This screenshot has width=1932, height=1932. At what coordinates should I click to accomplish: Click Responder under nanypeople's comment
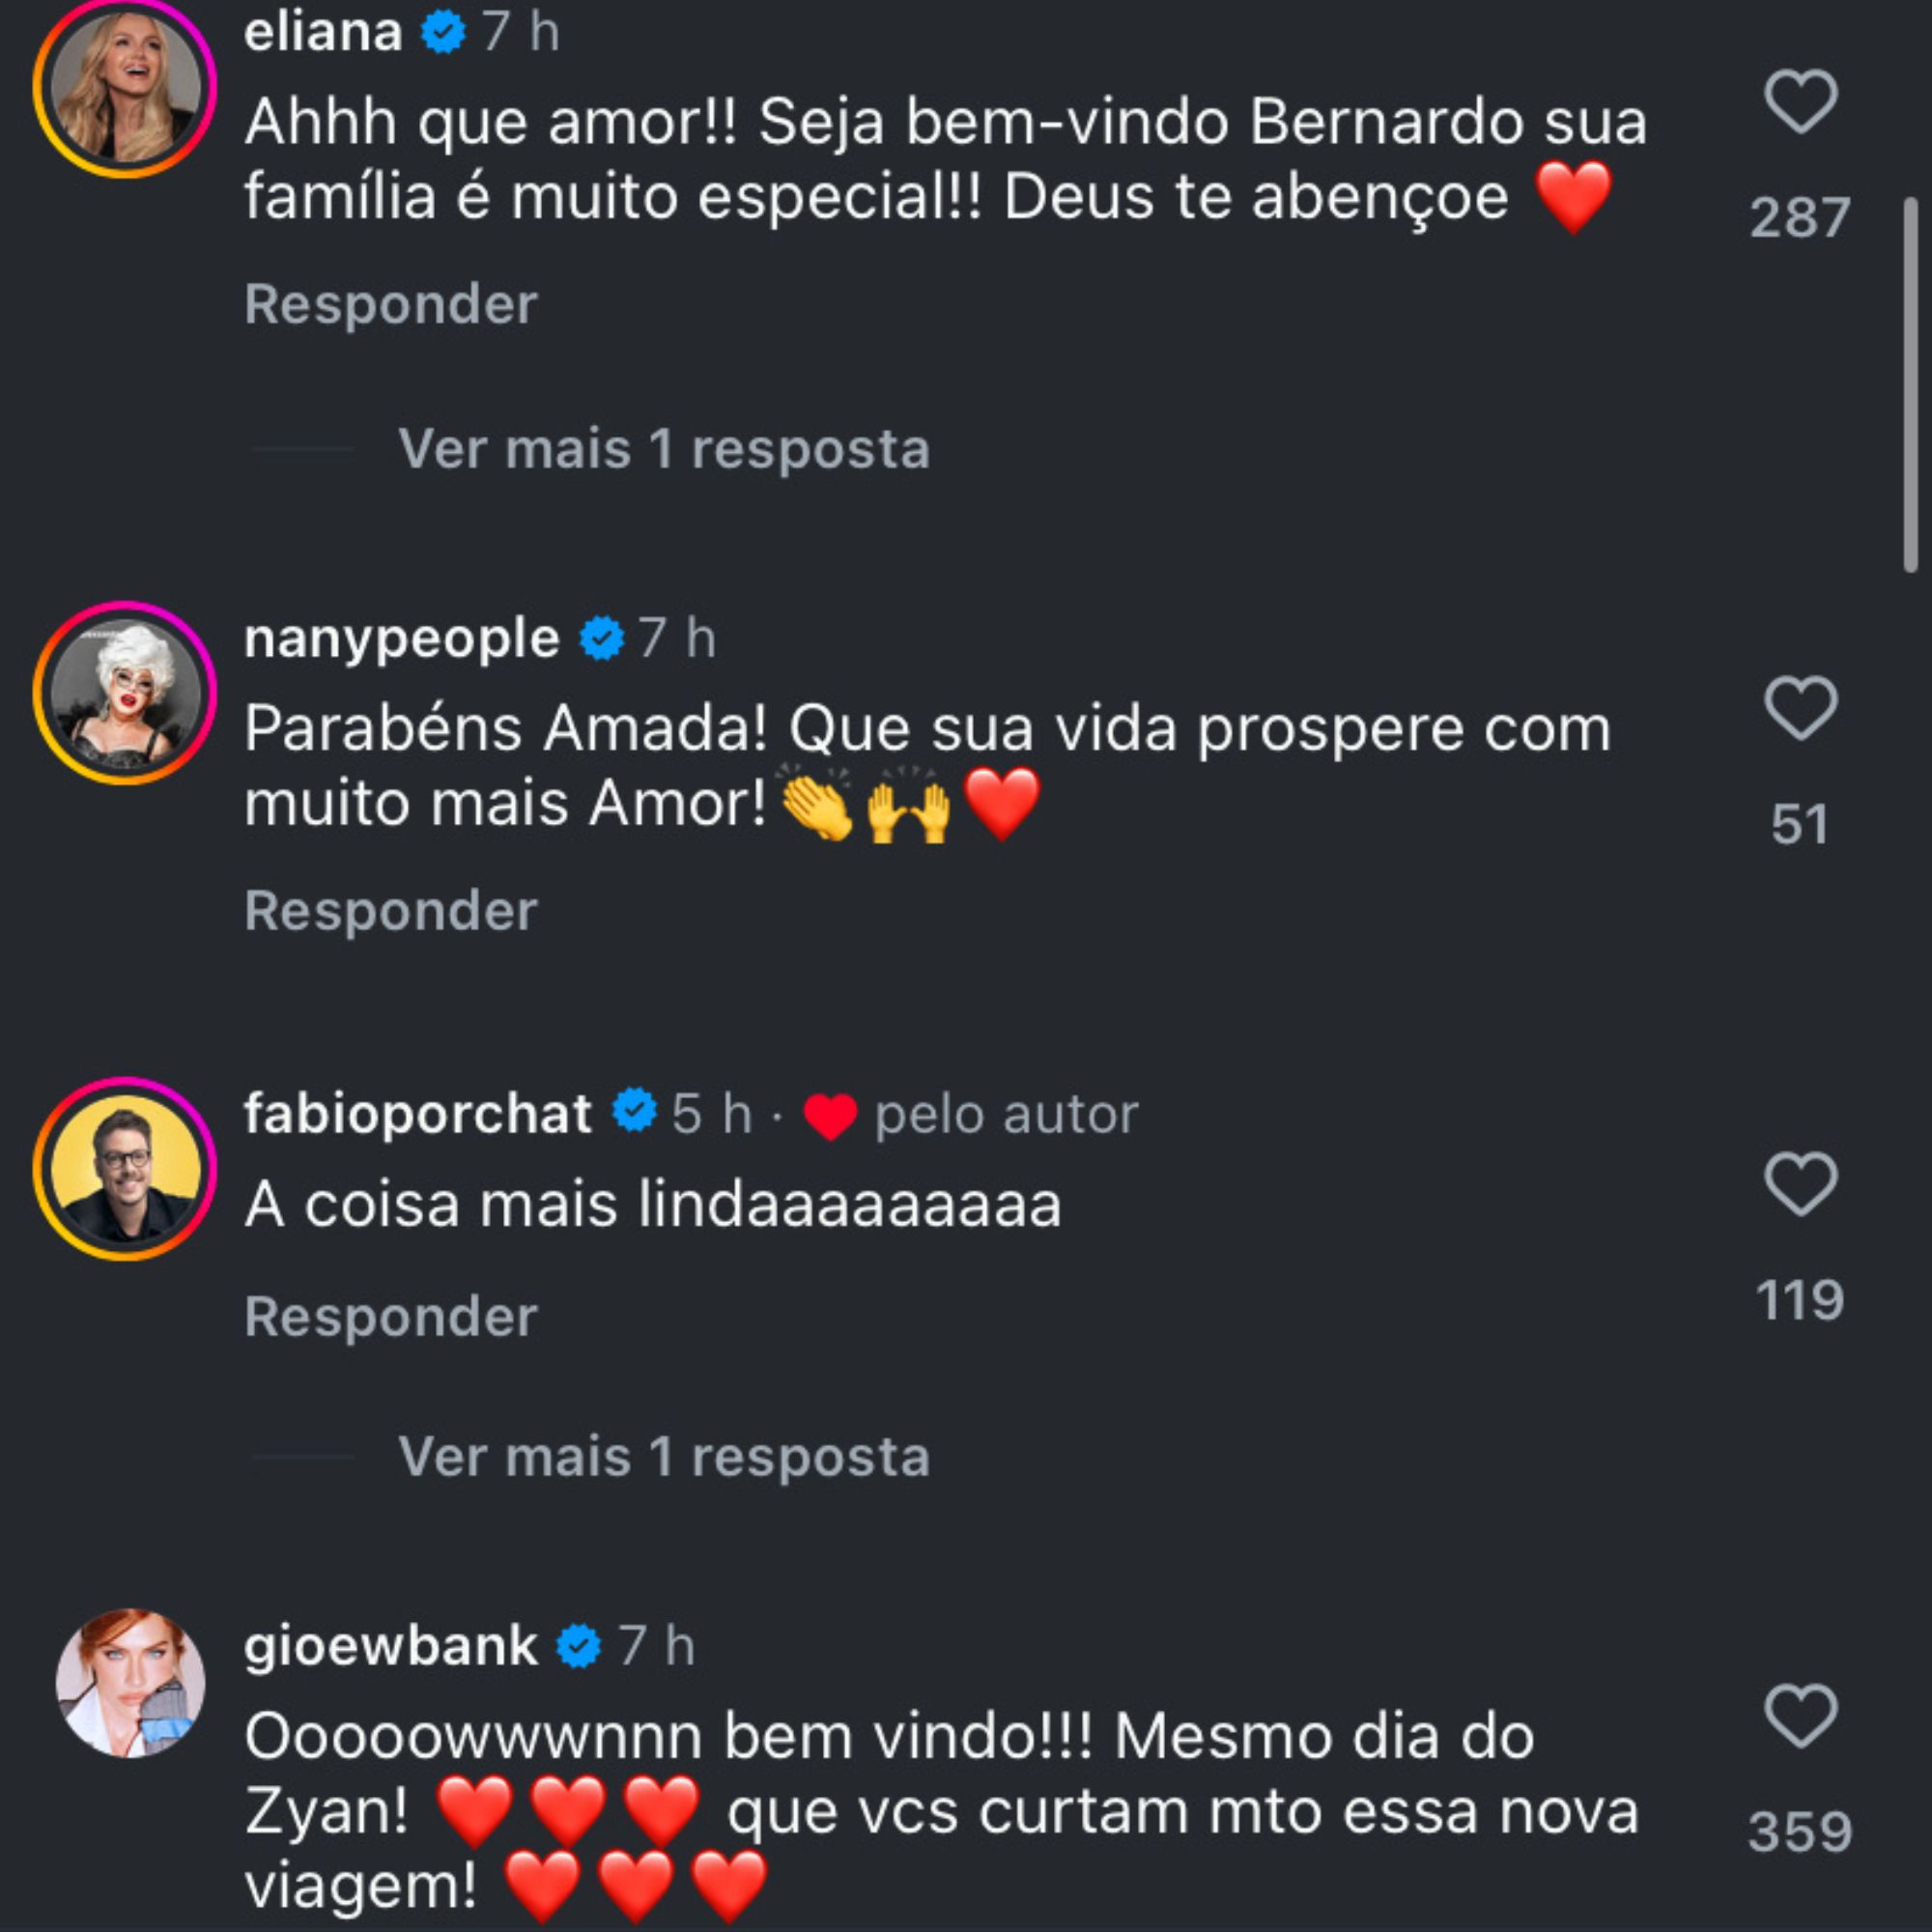coord(391,911)
